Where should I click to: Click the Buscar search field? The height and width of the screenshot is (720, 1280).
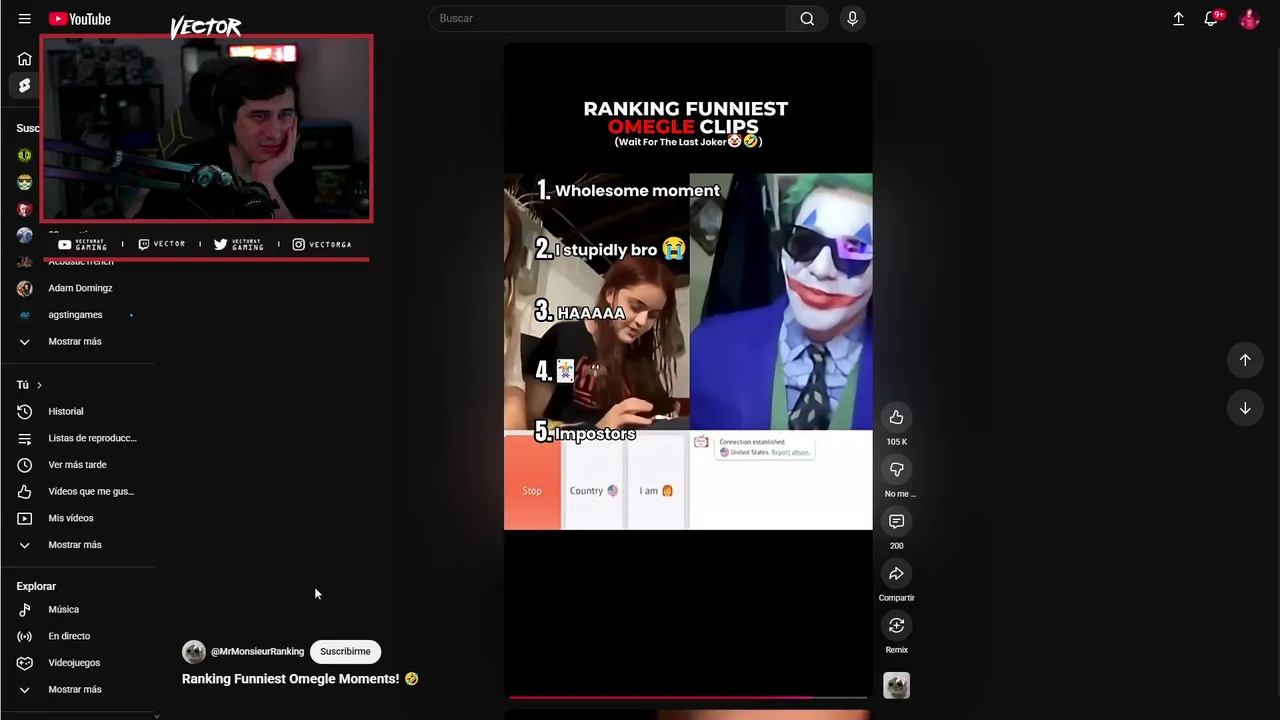tap(607, 18)
